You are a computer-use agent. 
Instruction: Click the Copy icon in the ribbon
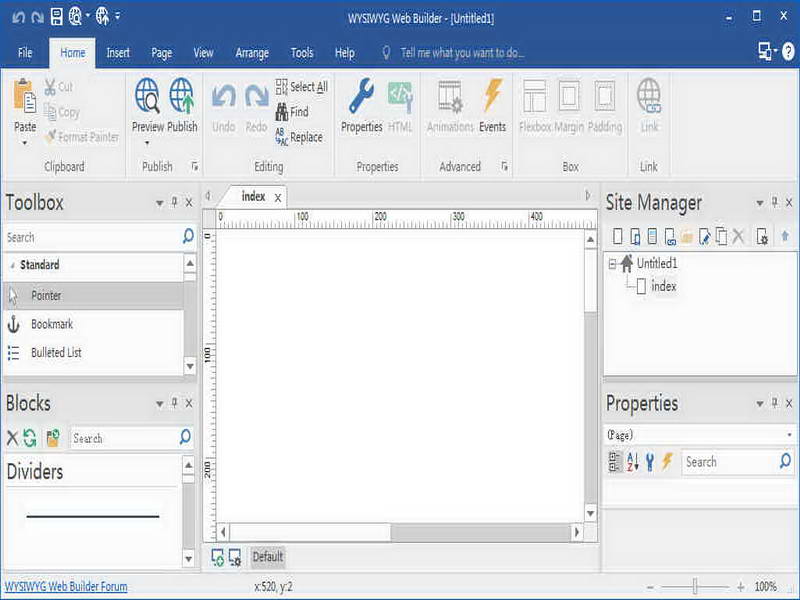tap(50, 111)
